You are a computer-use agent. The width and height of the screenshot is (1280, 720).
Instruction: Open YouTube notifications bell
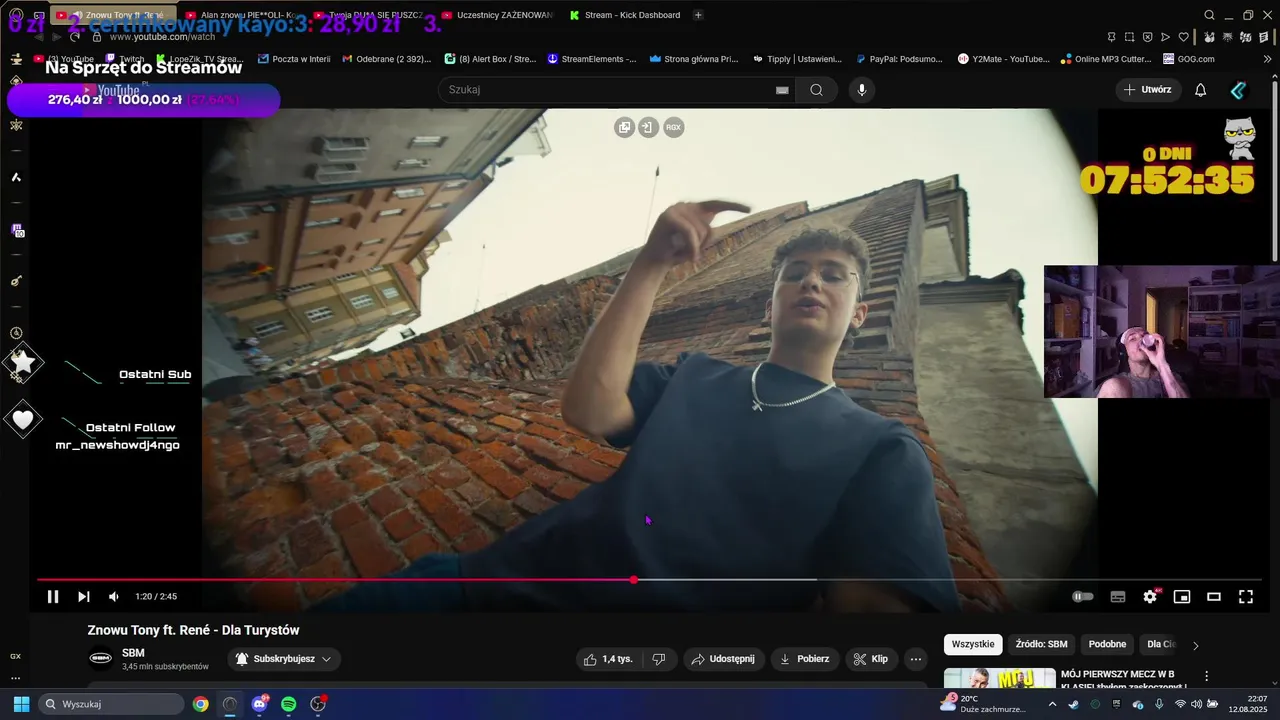click(1201, 90)
